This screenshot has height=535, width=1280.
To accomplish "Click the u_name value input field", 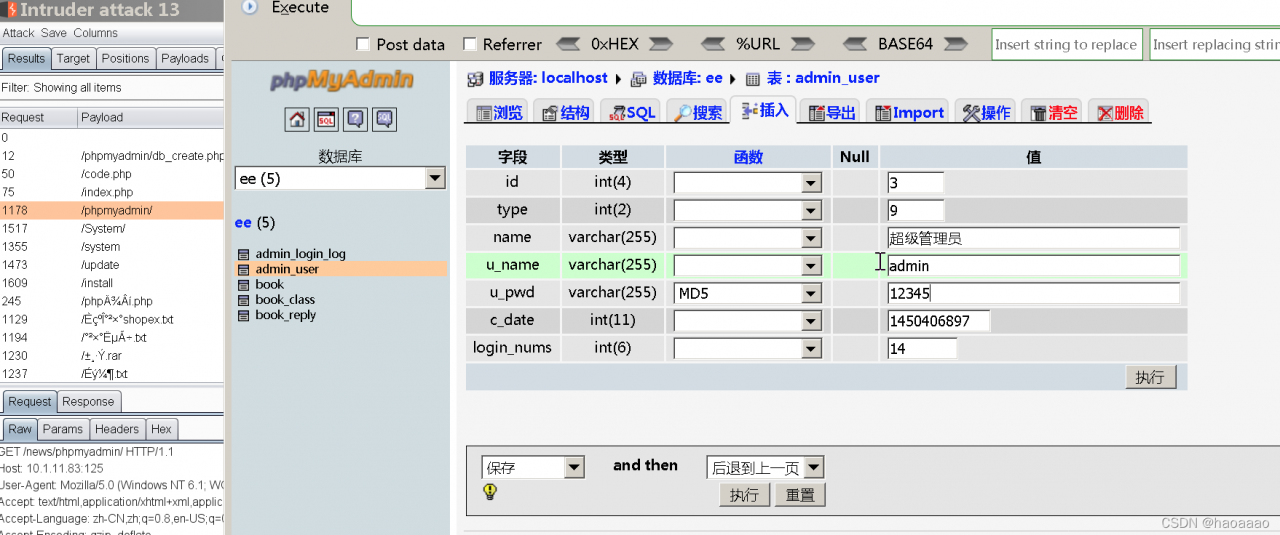I will pyautogui.click(x=1033, y=266).
